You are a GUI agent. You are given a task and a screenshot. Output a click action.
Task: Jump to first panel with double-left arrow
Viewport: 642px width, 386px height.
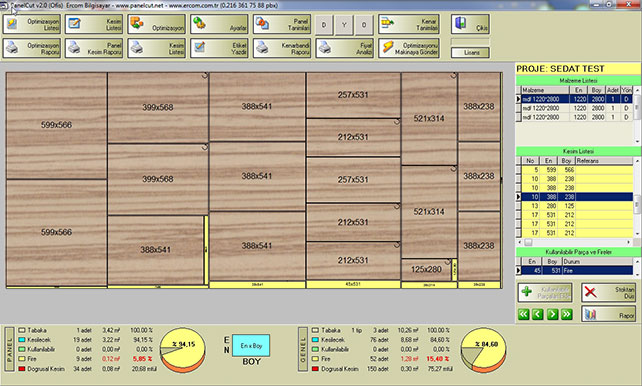tap(524, 314)
